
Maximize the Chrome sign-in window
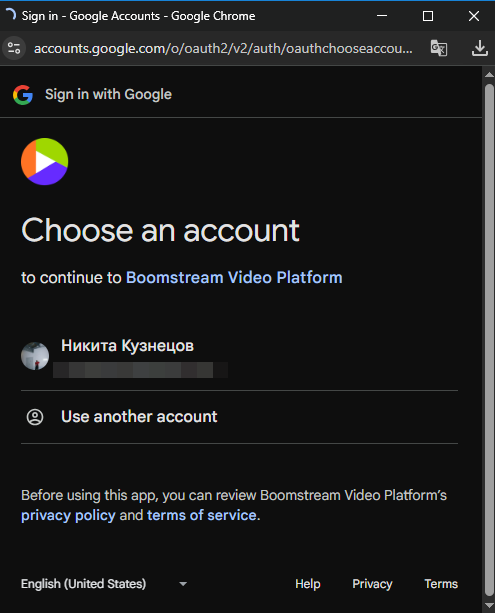[428, 16]
